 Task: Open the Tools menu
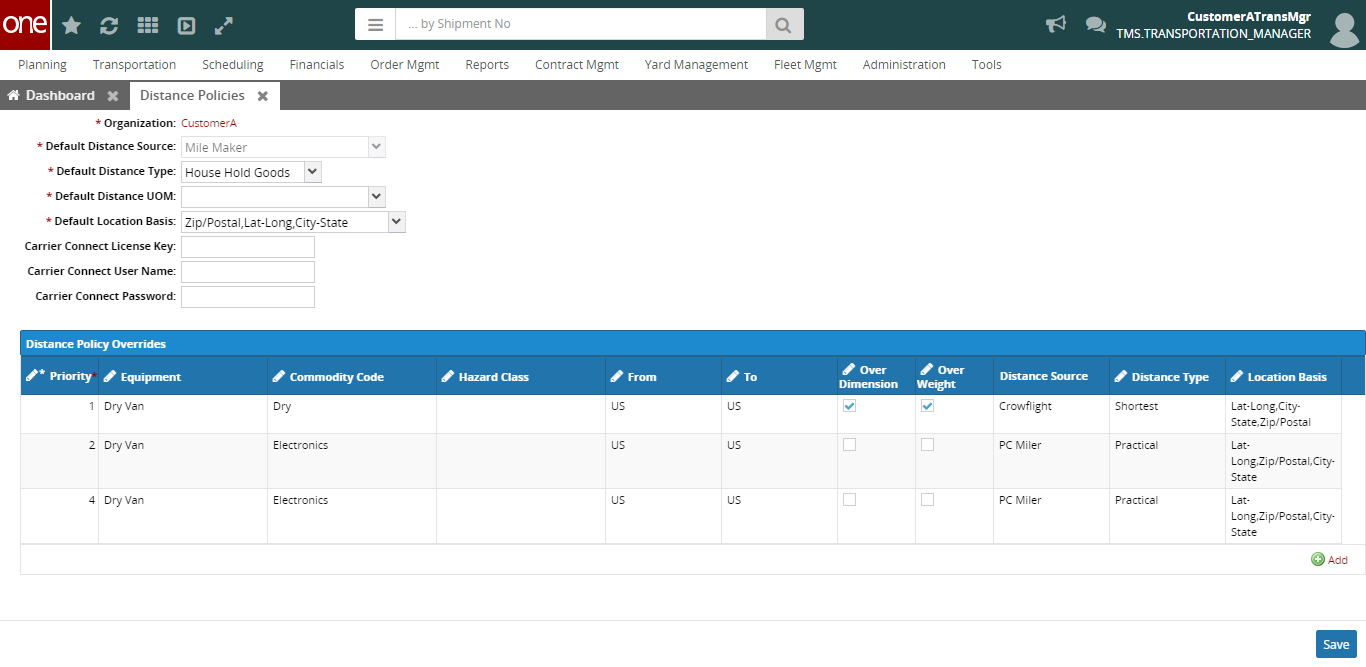(986, 64)
